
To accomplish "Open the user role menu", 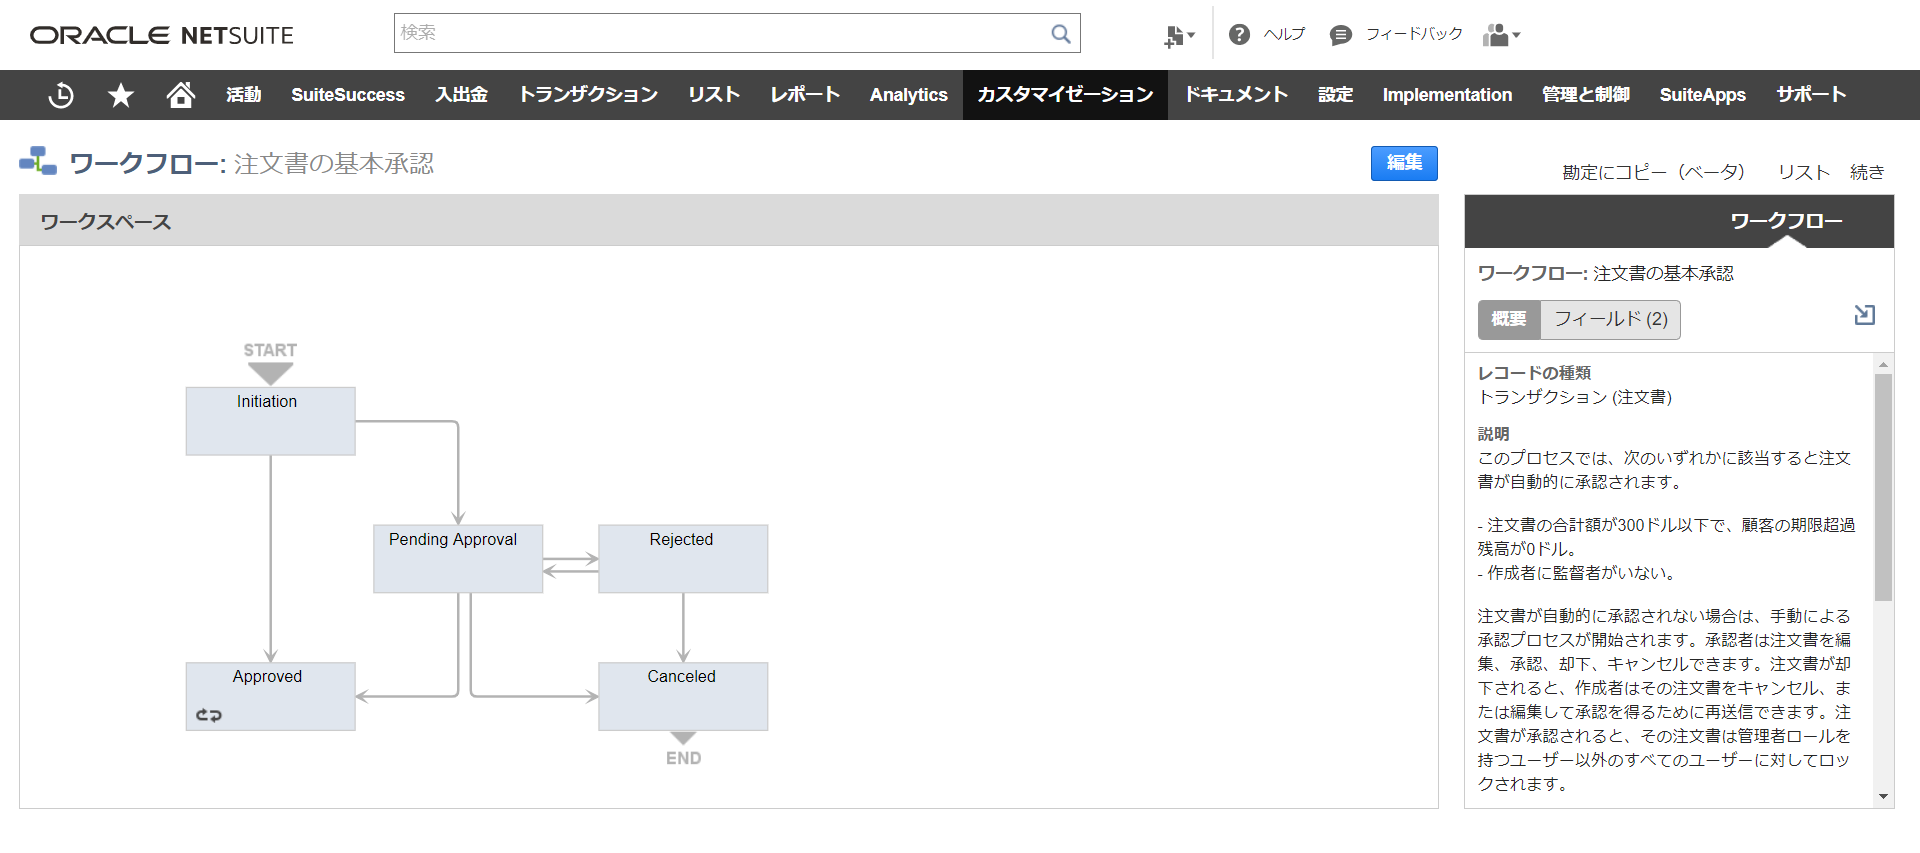I will point(1501,35).
